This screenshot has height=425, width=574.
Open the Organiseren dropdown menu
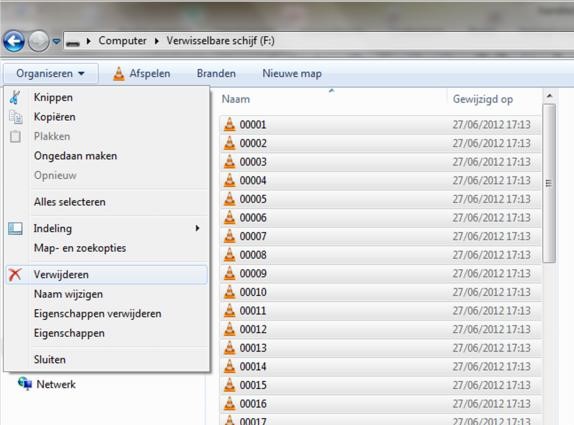(51, 74)
